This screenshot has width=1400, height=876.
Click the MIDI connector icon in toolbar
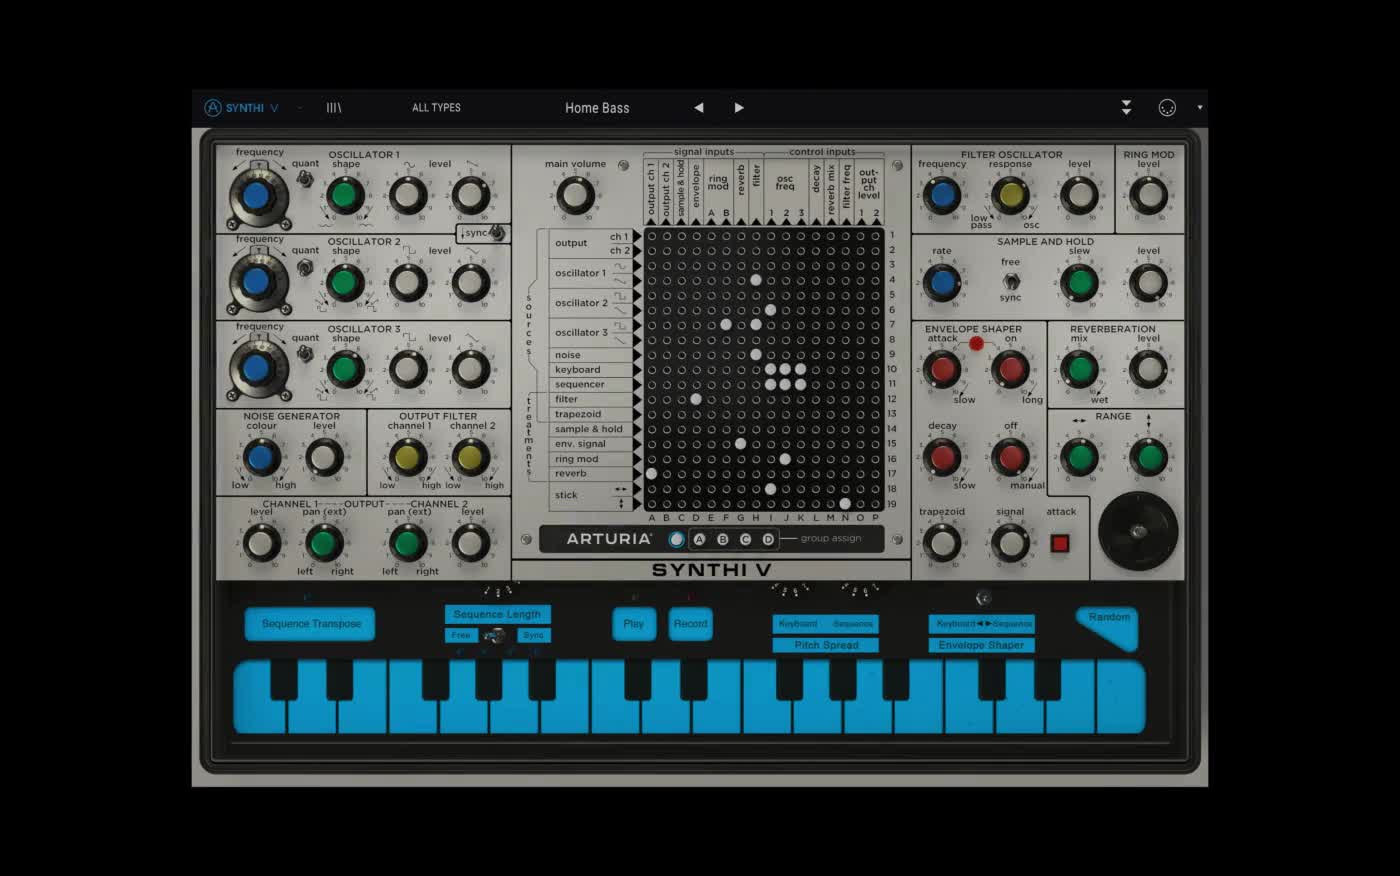tap(1166, 107)
